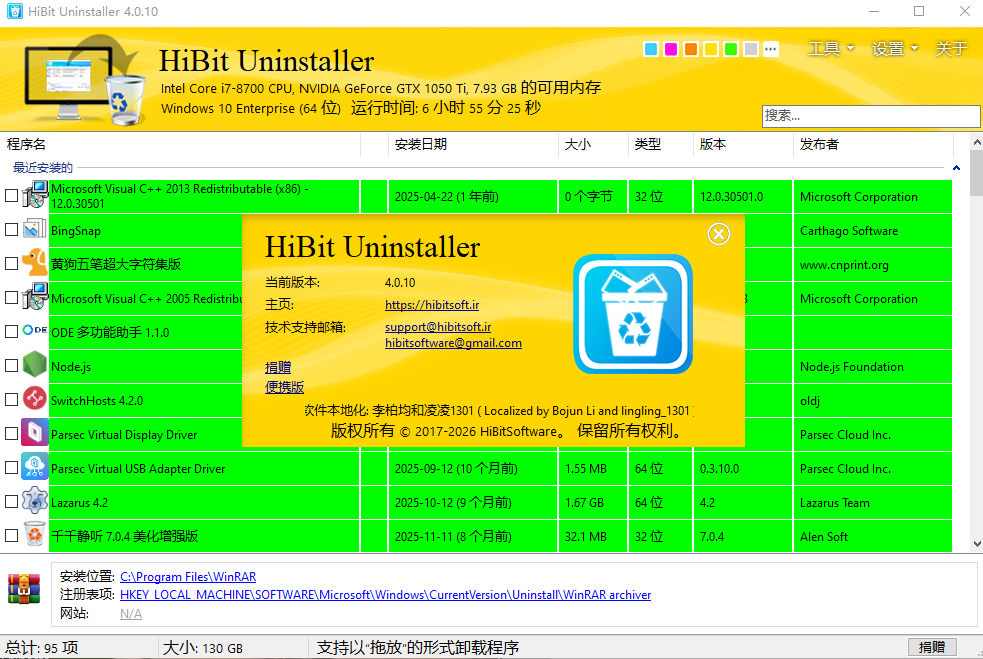Click the Visual C++ 2005 program icon
The height and width of the screenshot is (659, 983).
click(35, 297)
